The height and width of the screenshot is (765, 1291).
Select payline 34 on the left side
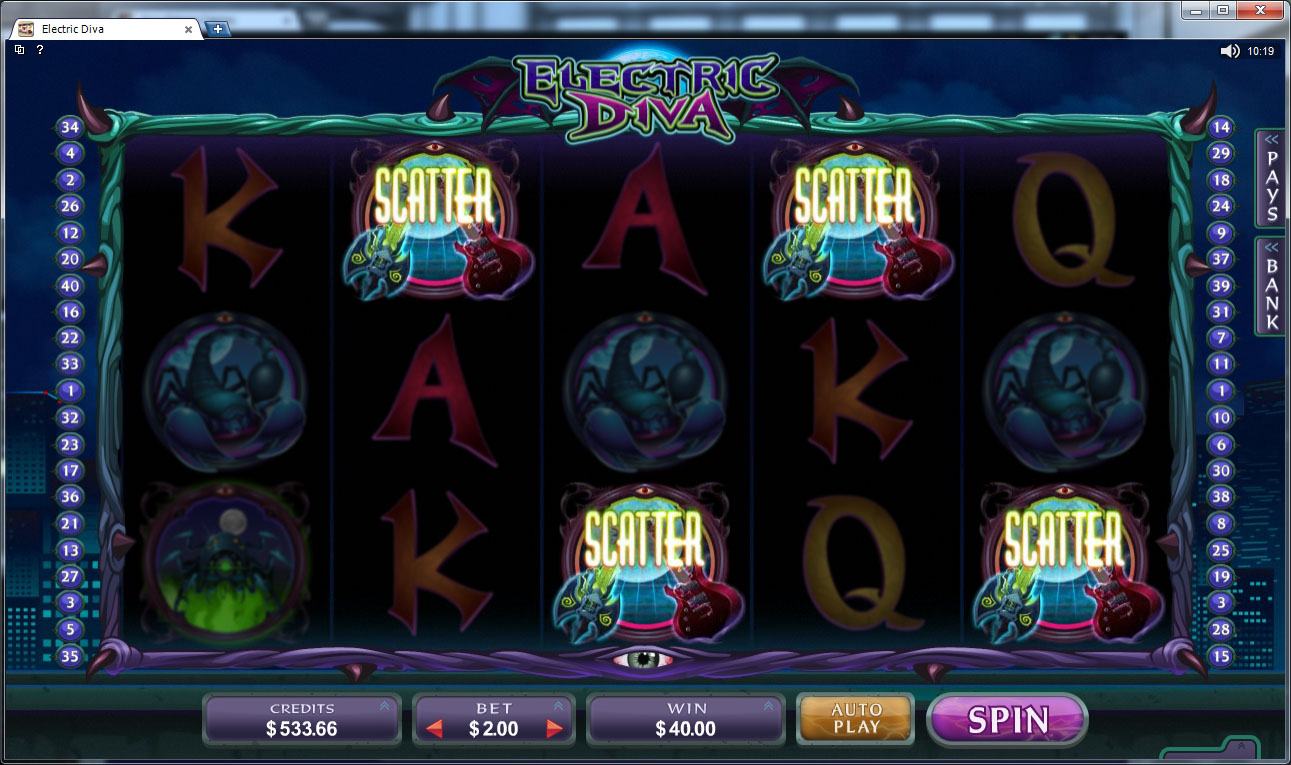(x=70, y=127)
